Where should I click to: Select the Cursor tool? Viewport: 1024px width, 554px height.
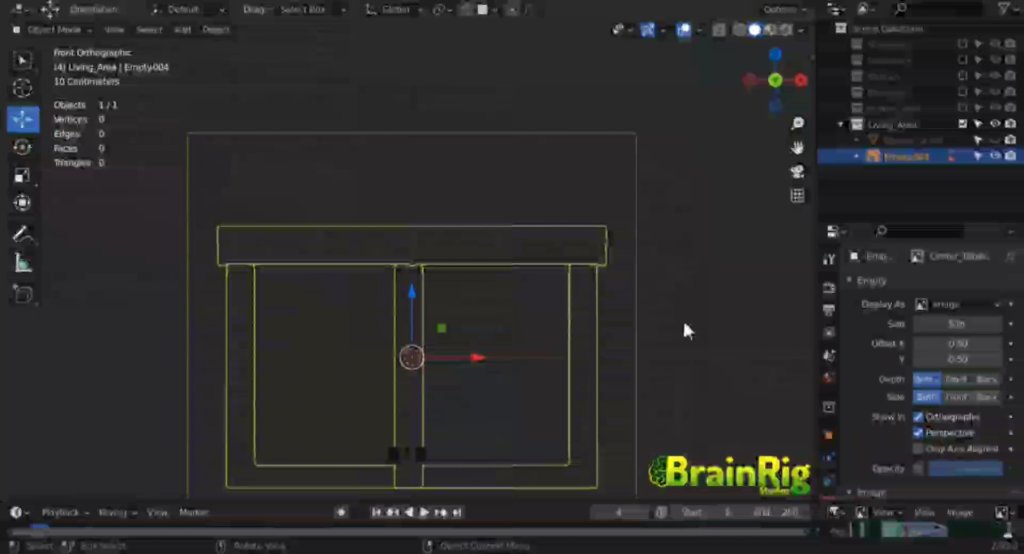pos(23,88)
